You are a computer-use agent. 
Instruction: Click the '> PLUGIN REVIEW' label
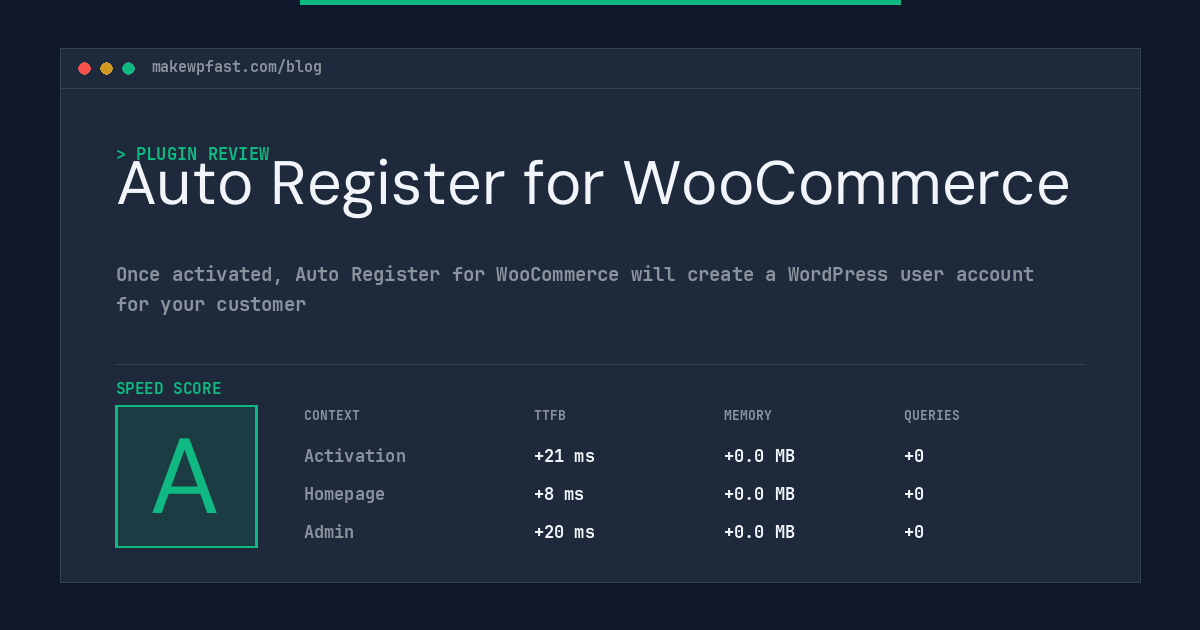coord(193,154)
